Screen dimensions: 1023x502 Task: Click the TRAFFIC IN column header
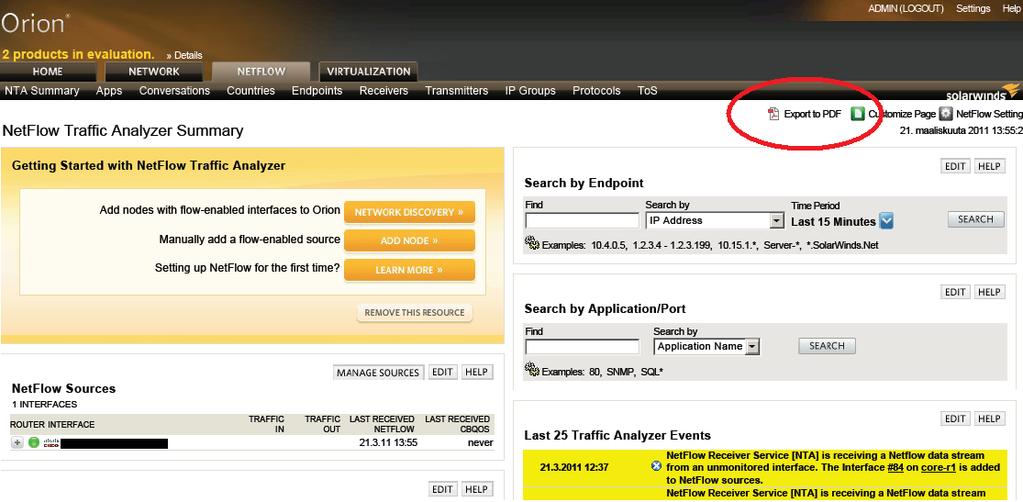266,424
